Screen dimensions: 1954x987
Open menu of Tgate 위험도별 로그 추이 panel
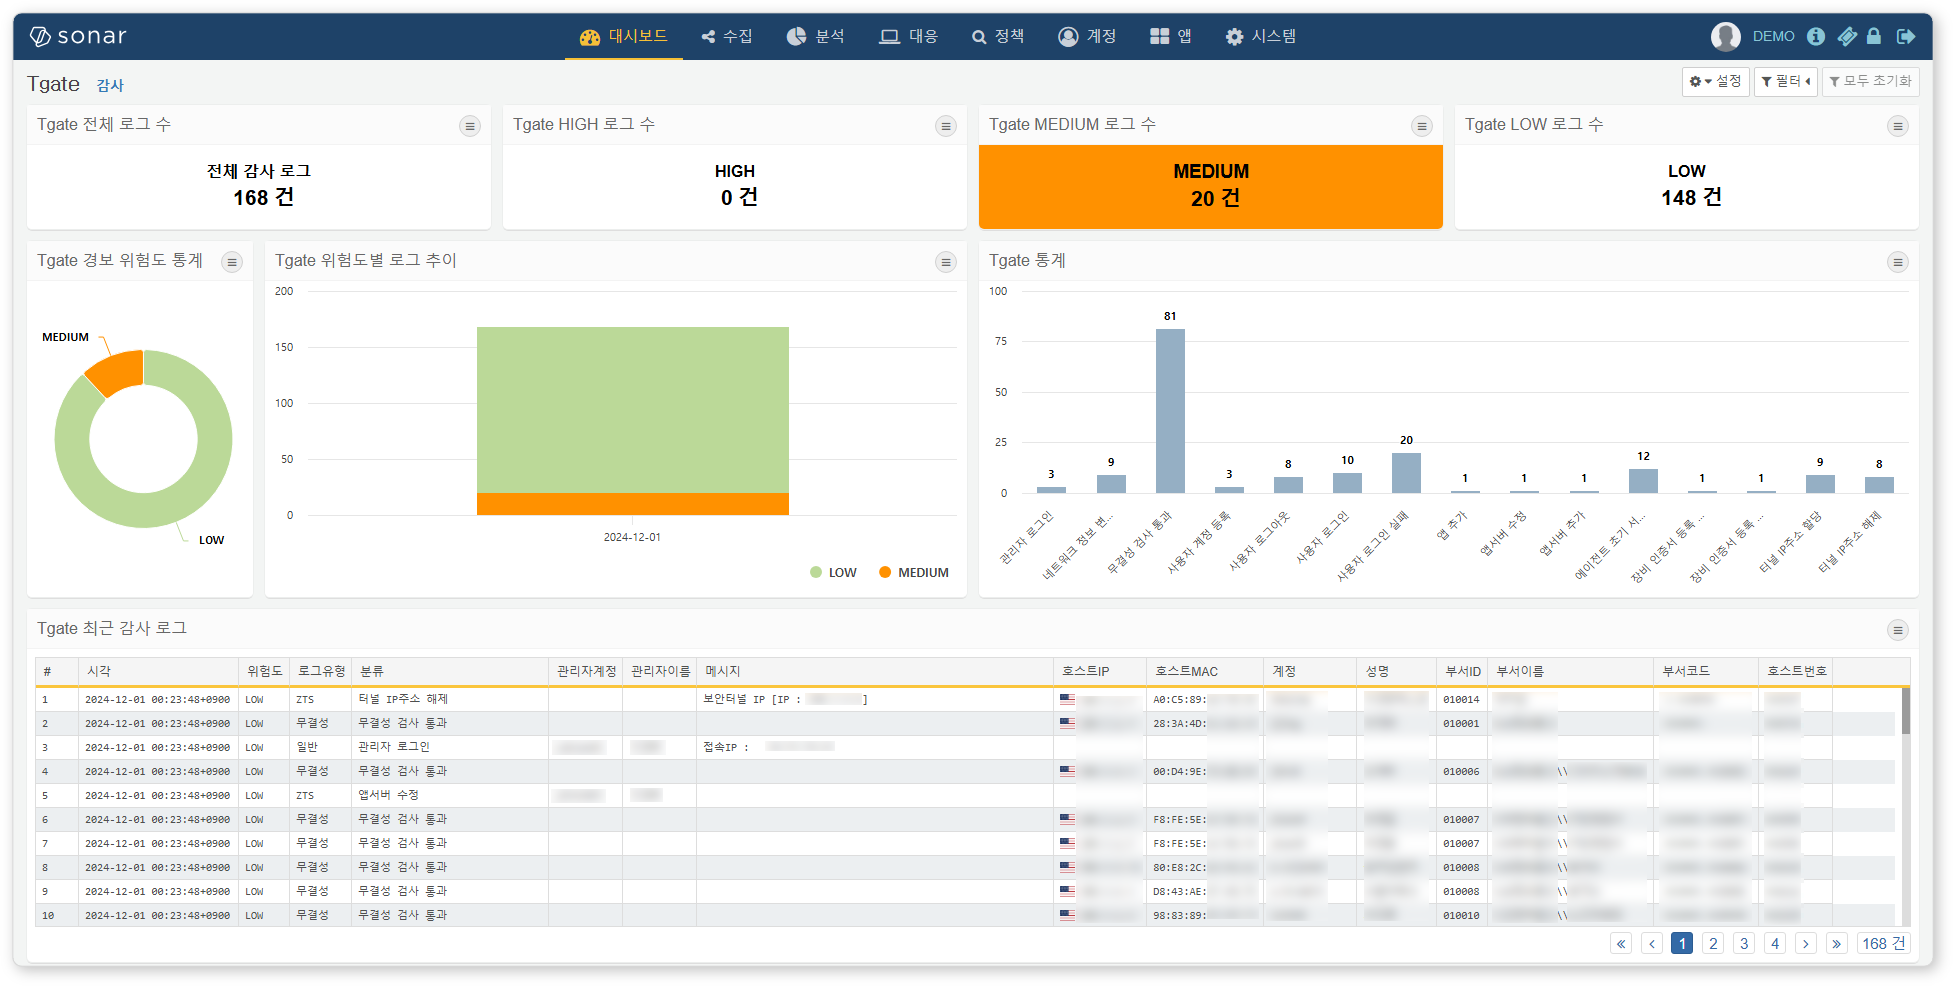[x=945, y=262]
